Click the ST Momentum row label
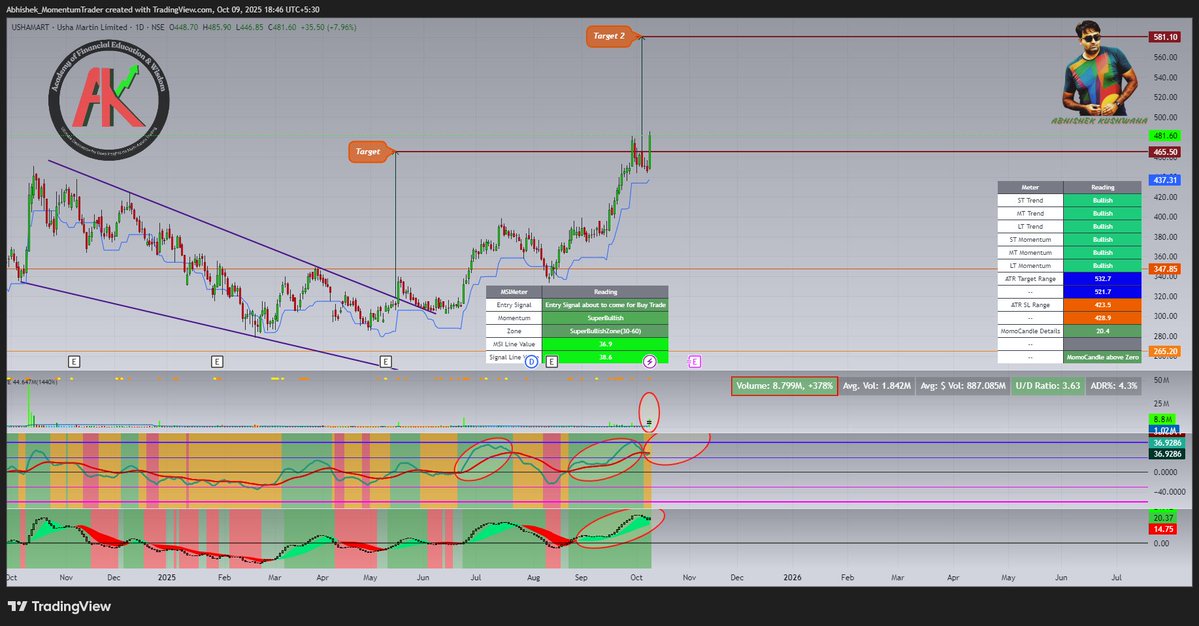The width and height of the screenshot is (1199, 626). 1030,239
